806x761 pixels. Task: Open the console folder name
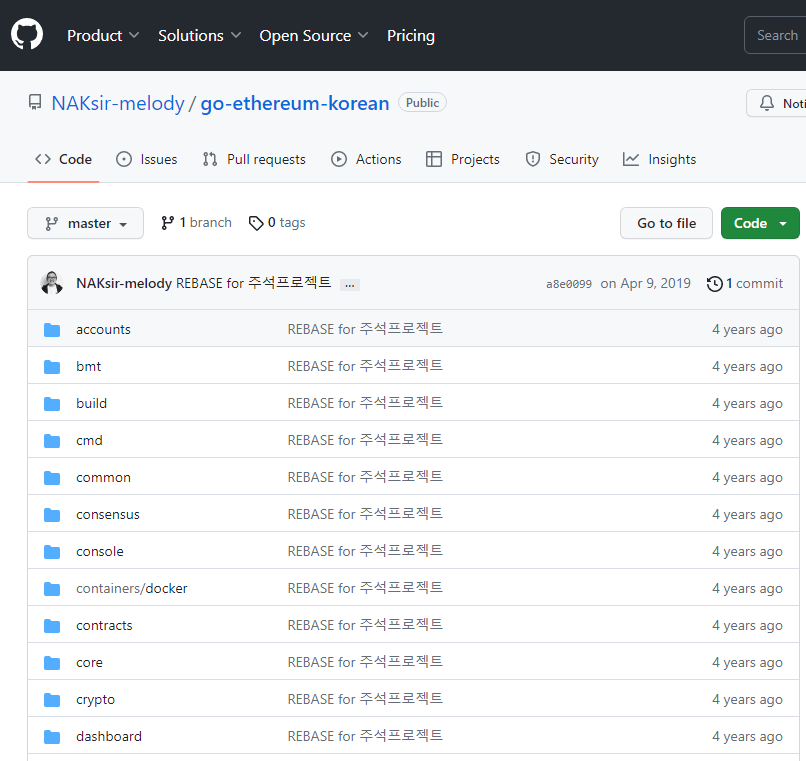point(100,552)
